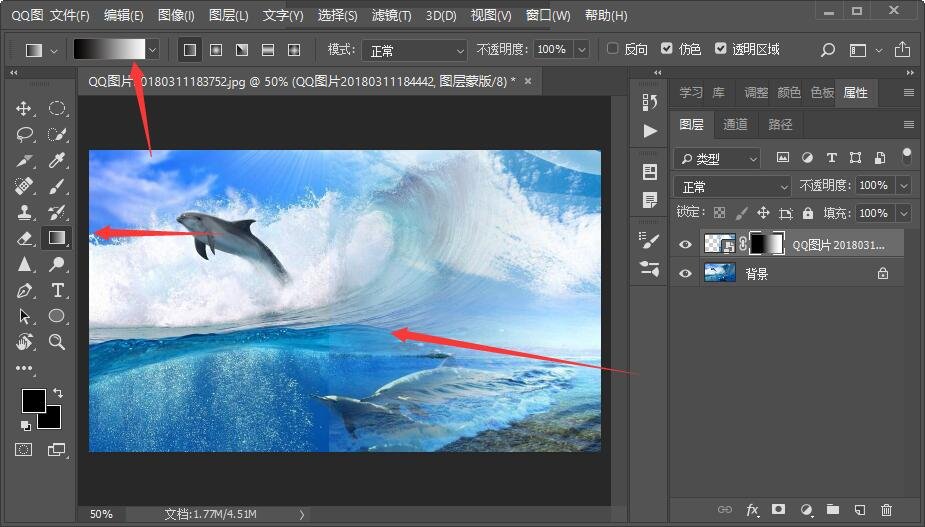Switch to the 路径 tab
Viewport: 925px width, 527px height.
click(x=780, y=124)
